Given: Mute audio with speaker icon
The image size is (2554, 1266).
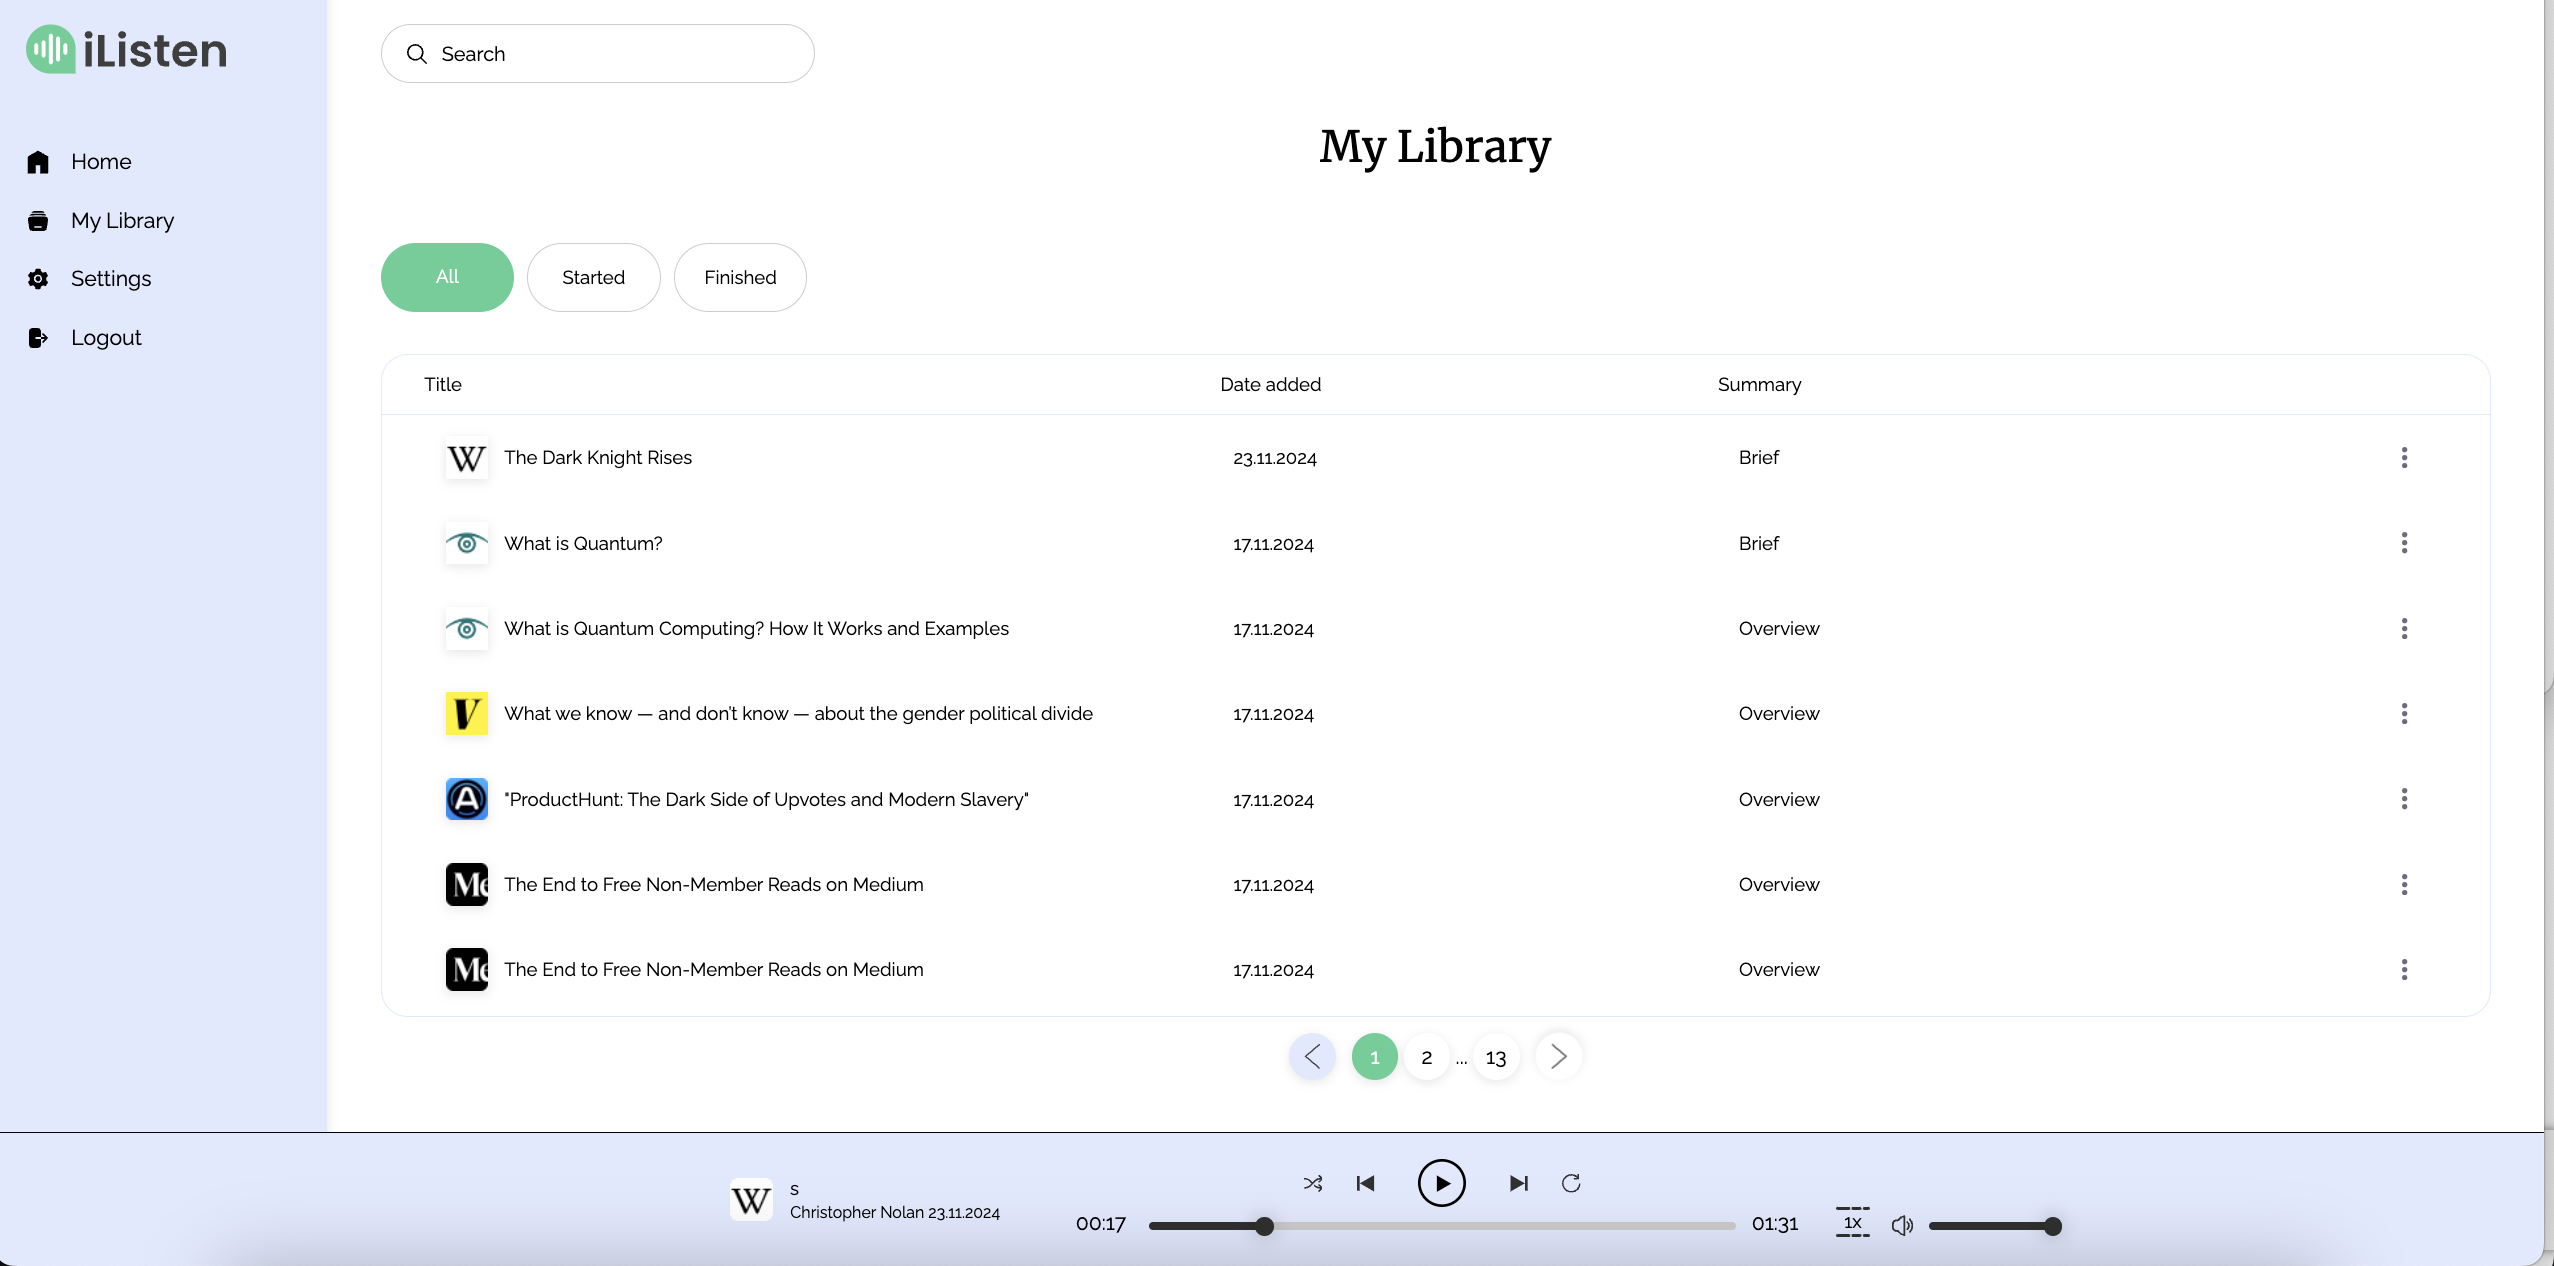Looking at the screenshot, I should click(x=1901, y=1225).
